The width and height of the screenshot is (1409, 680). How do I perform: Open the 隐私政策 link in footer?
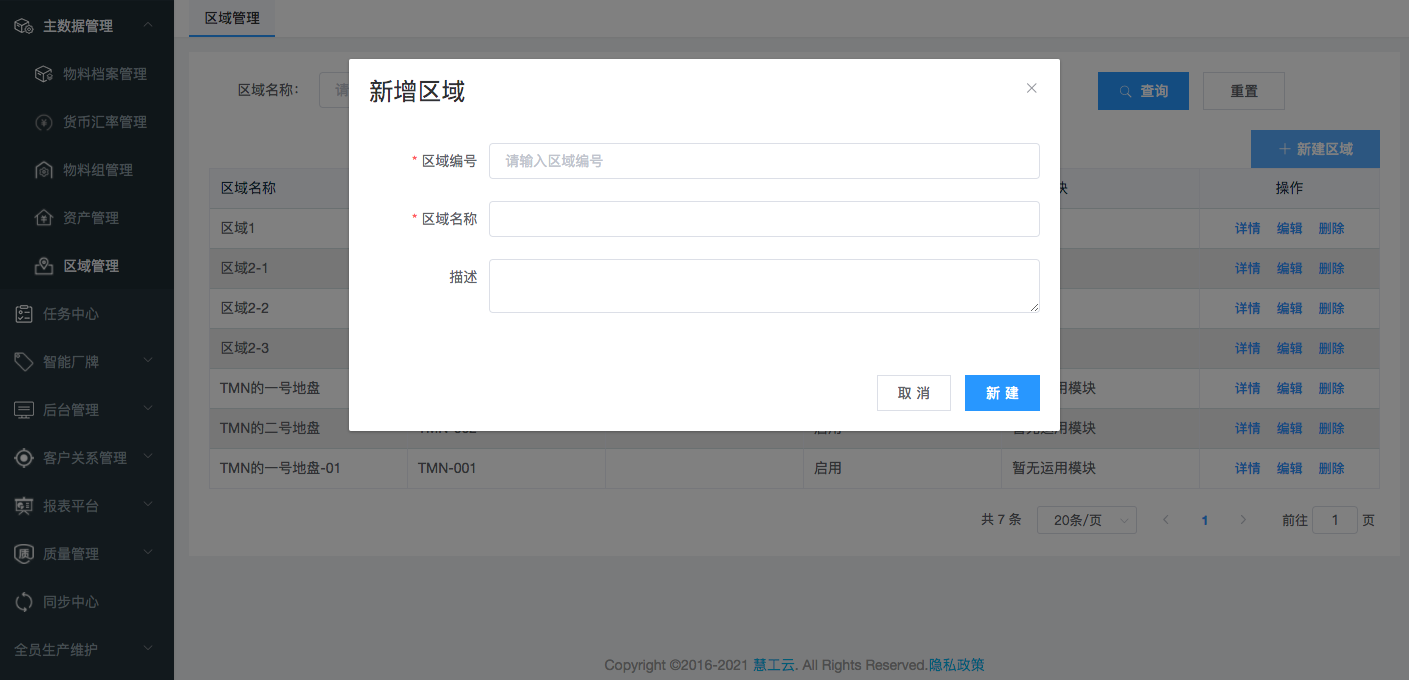coord(956,665)
